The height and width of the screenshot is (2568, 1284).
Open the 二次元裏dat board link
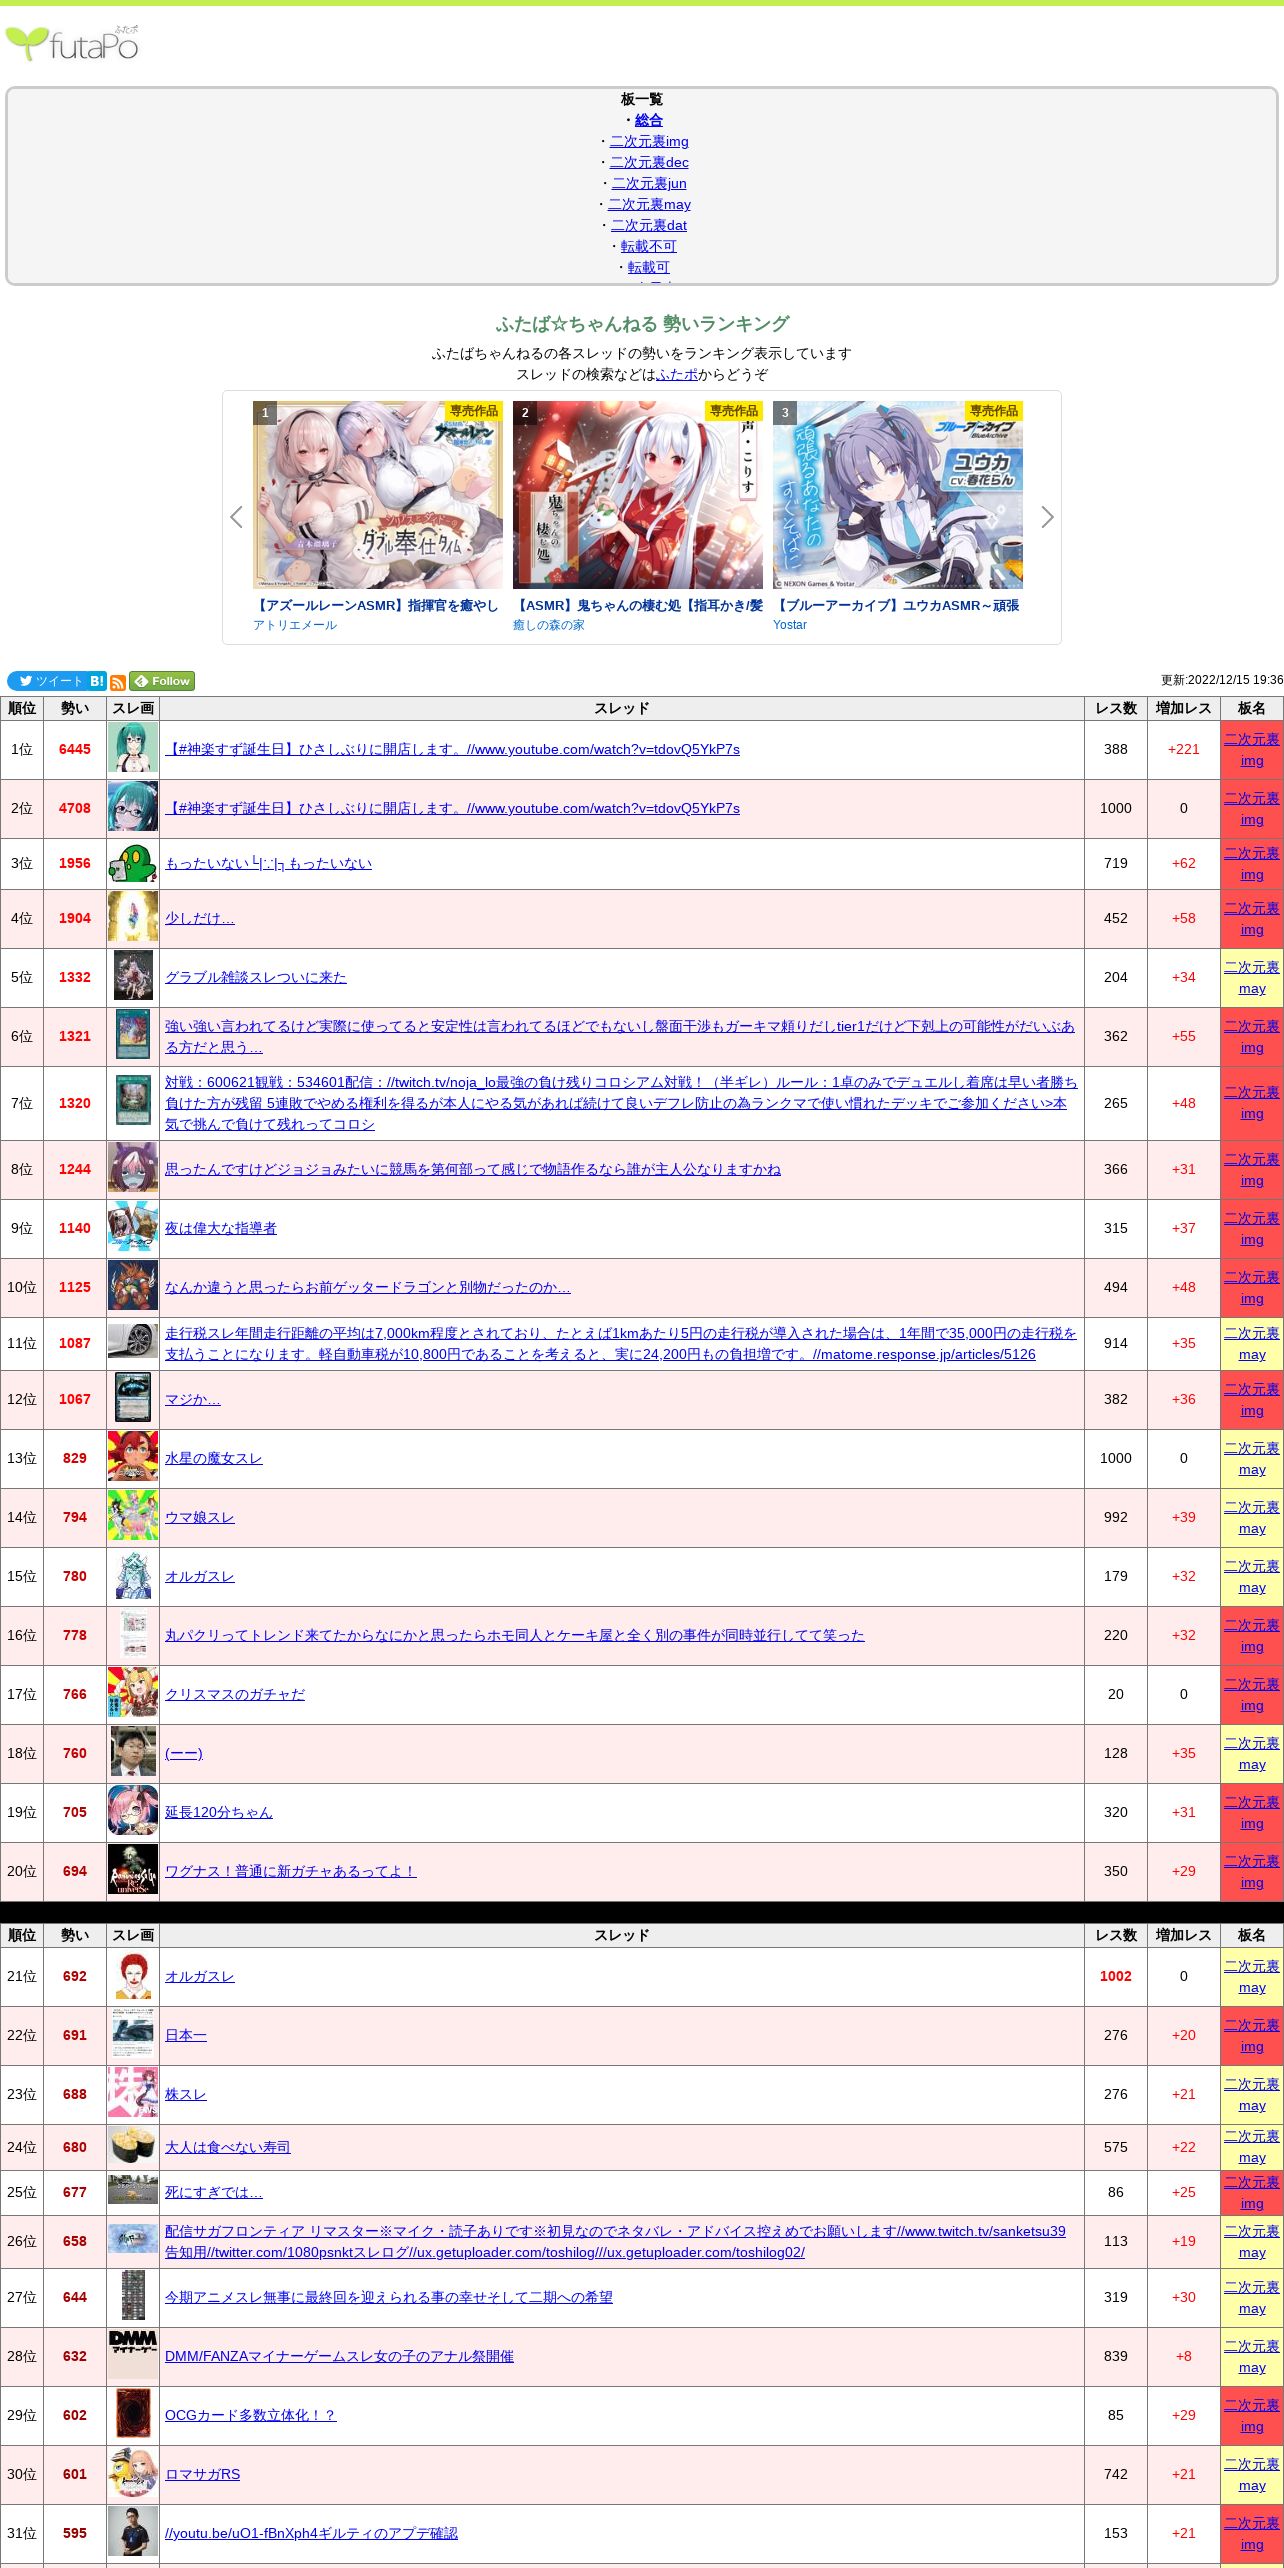point(649,225)
